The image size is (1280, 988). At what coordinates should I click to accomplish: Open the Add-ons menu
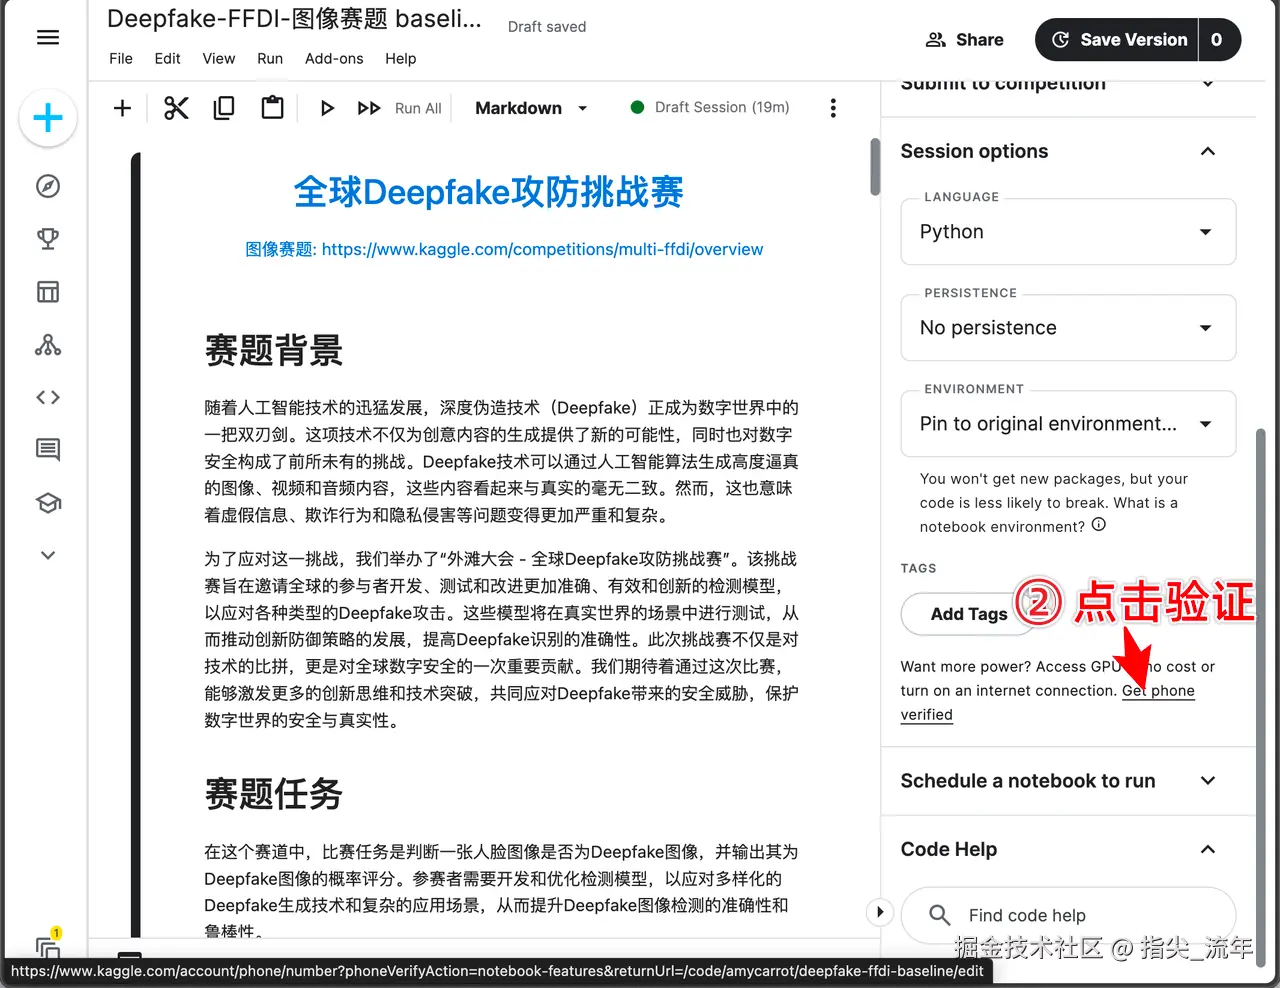(x=334, y=58)
